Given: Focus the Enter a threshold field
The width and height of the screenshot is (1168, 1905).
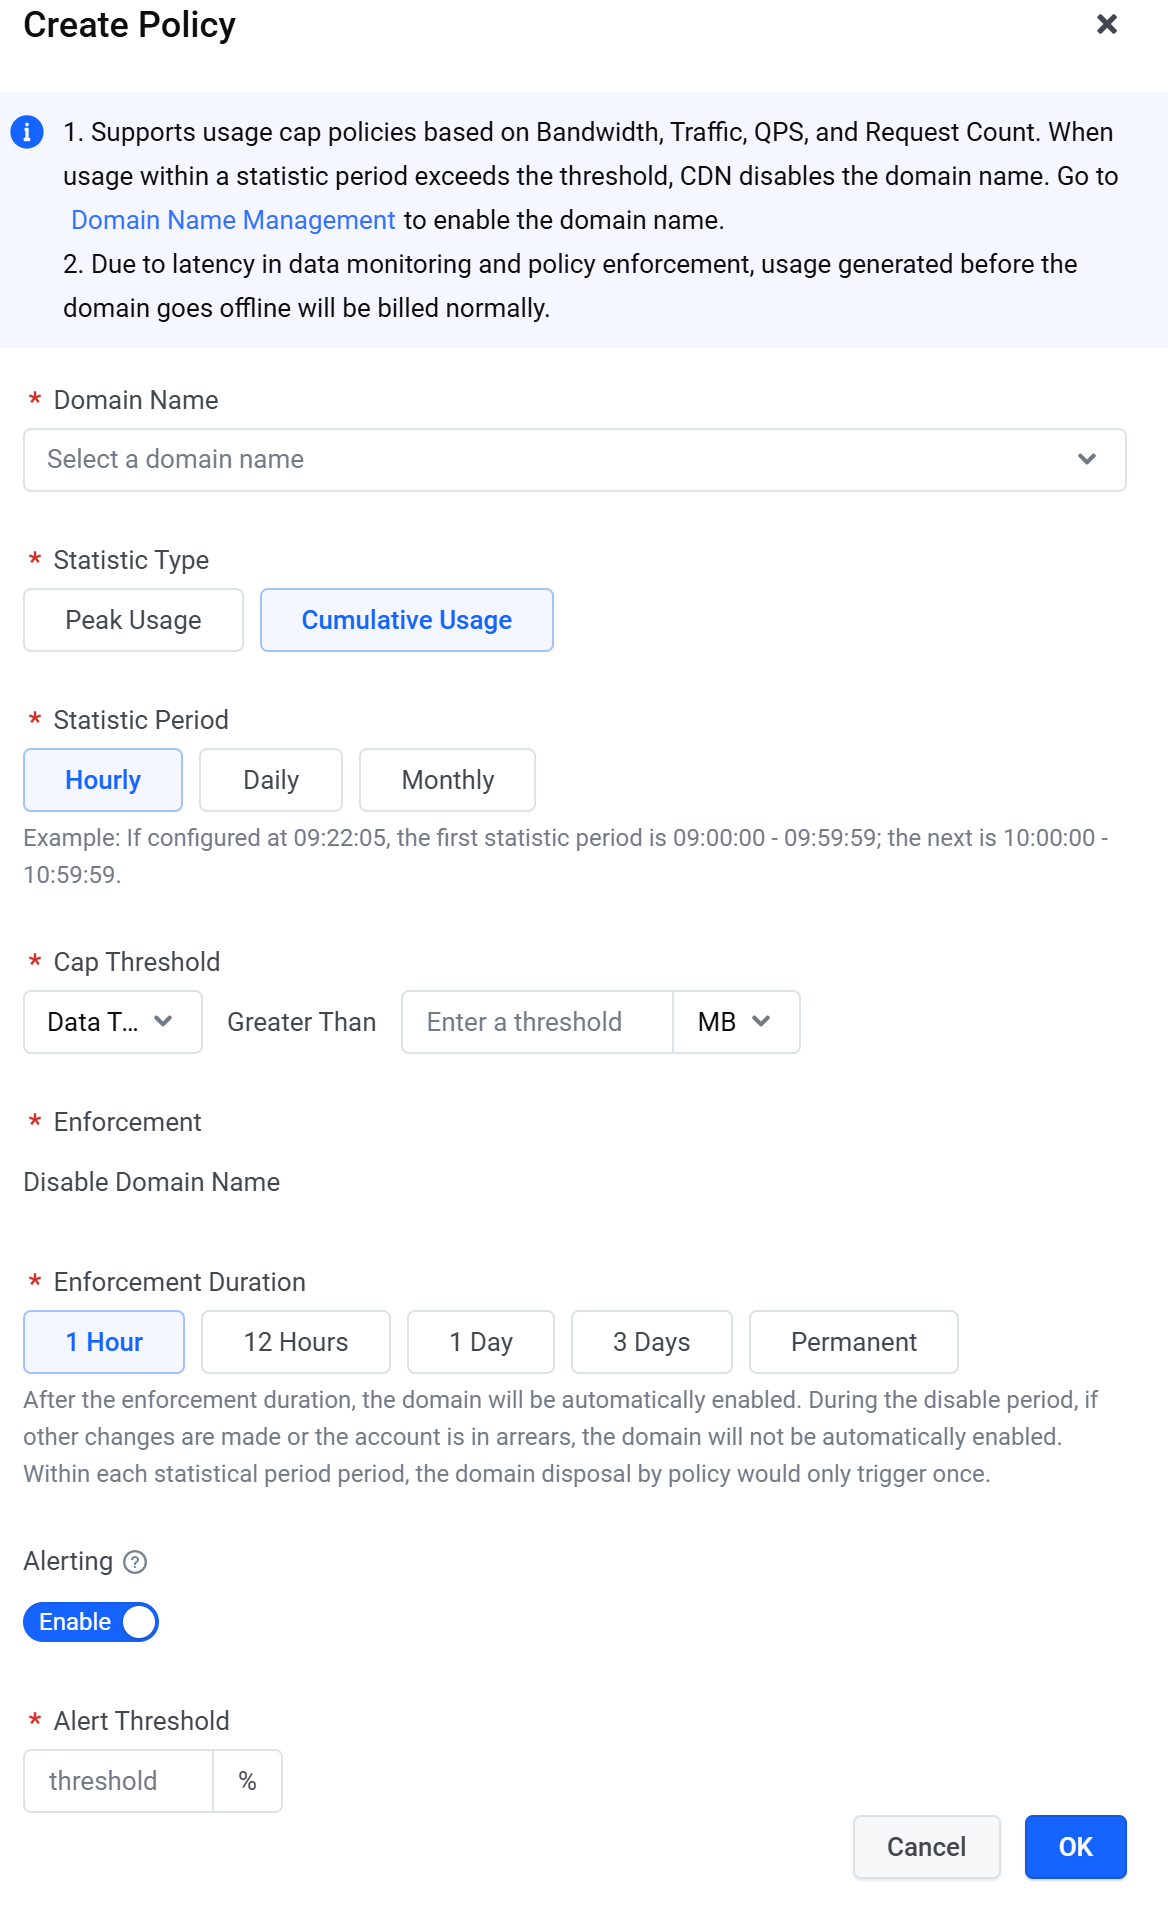Looking at the screenshot, I should click(537, 1022).
